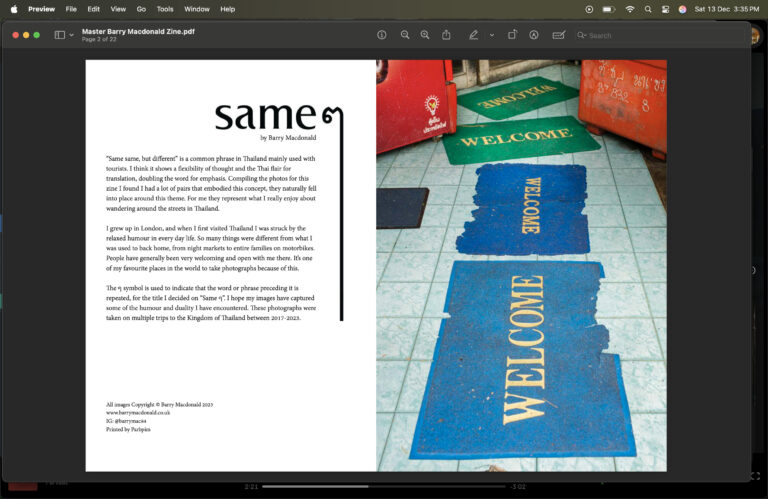Open the Tools menu

pos(165,9)
